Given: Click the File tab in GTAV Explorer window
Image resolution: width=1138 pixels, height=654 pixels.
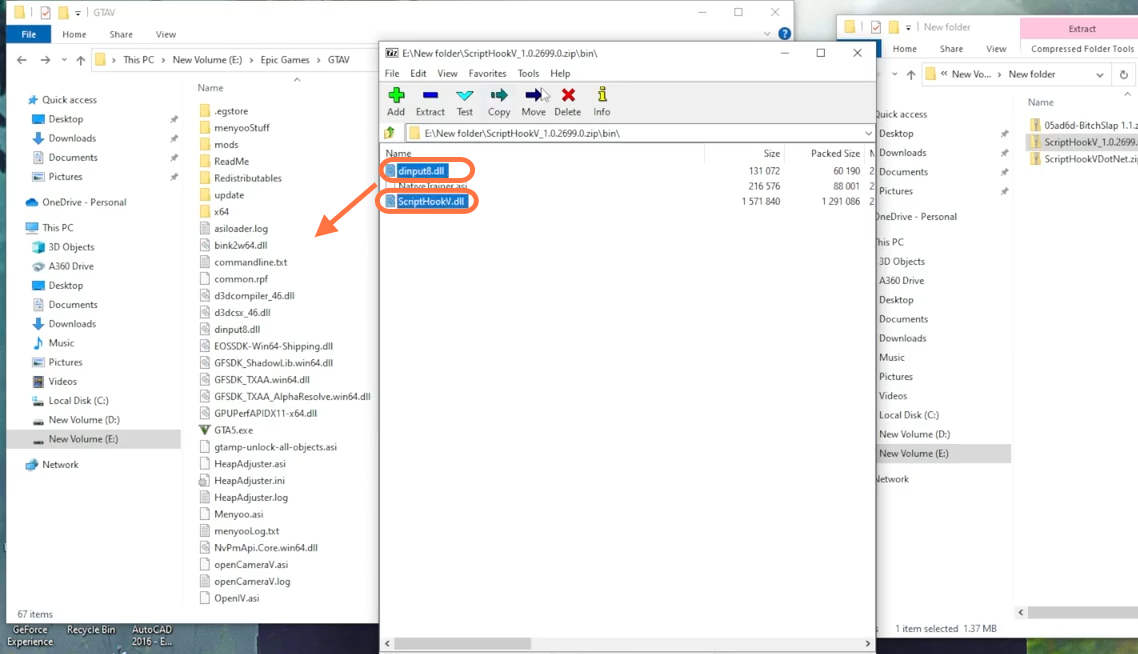Looking at the screenshot, I should pyautogui.click(x=28, y=34).
